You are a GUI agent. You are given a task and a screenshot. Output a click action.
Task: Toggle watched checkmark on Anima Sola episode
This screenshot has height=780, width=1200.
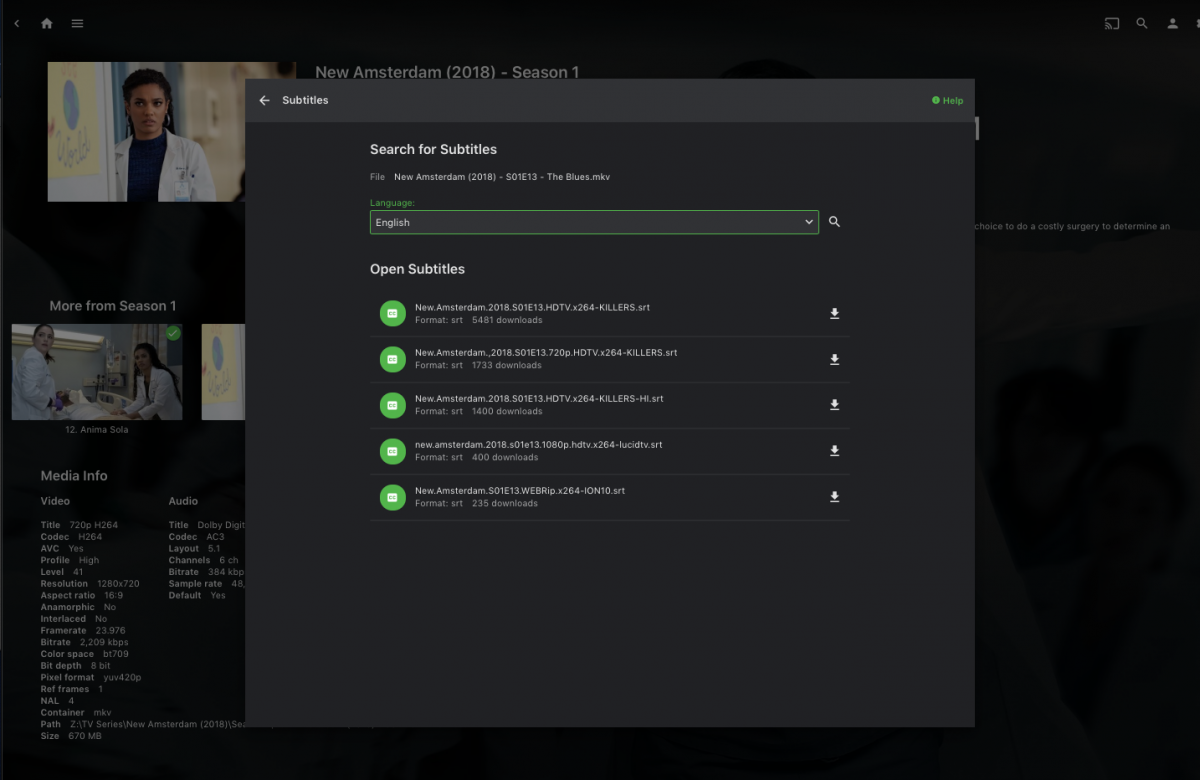(x=173, y=333)
